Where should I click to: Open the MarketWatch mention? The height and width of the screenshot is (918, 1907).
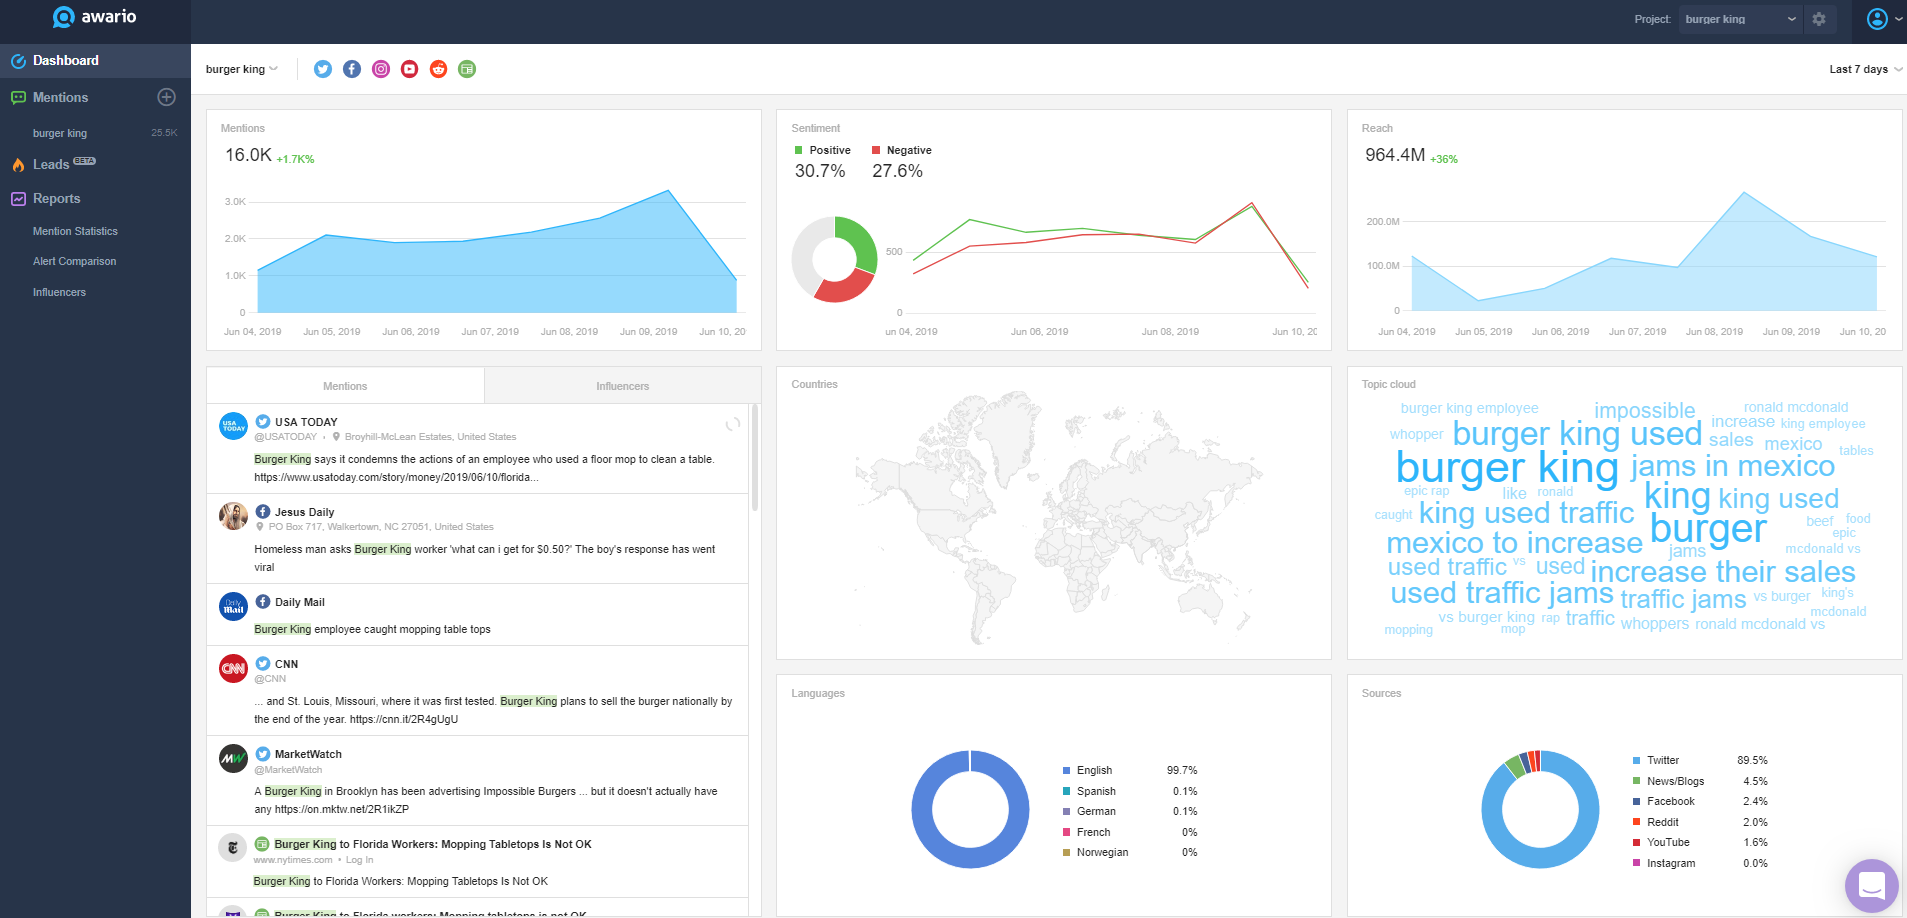click(478, 781)
